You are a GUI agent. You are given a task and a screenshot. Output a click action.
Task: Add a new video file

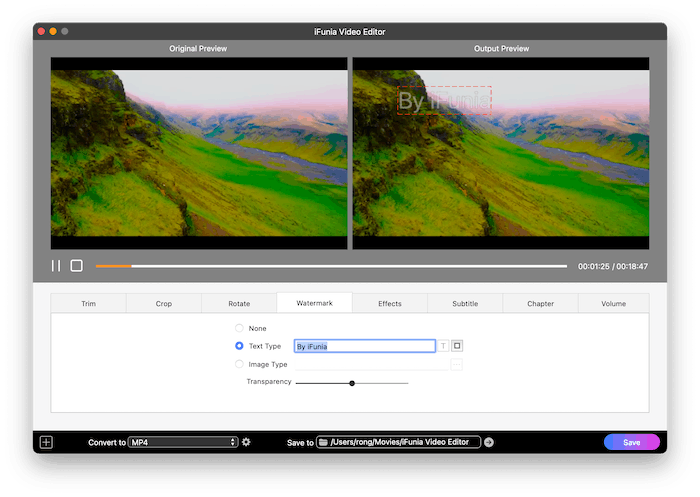tap(46, 442)
